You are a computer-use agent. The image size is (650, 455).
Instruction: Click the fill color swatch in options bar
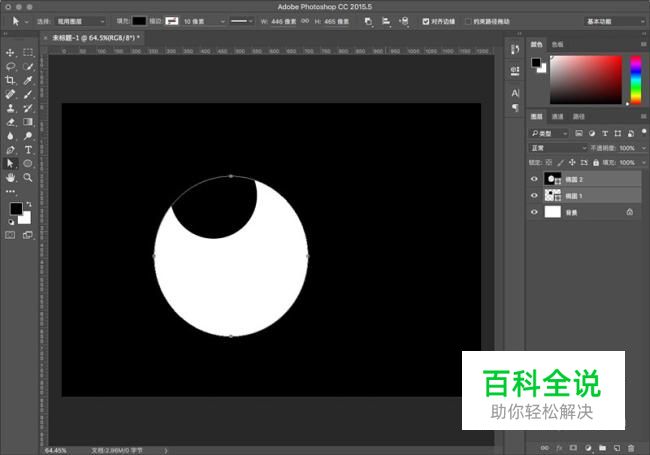[x=139, y=21]
